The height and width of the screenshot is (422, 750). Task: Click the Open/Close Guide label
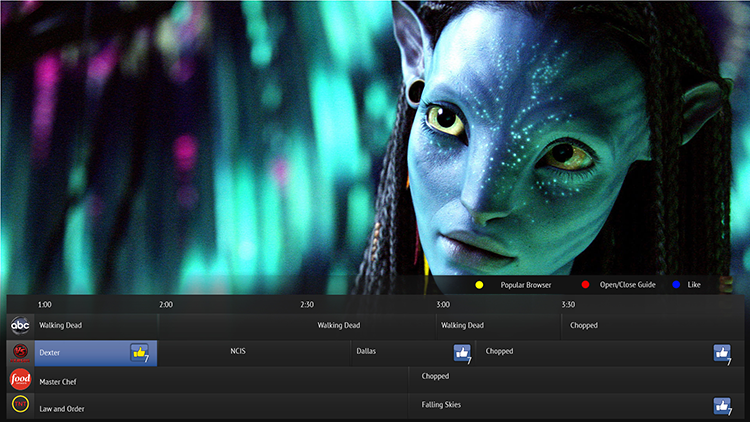click(x=627, y=285)
